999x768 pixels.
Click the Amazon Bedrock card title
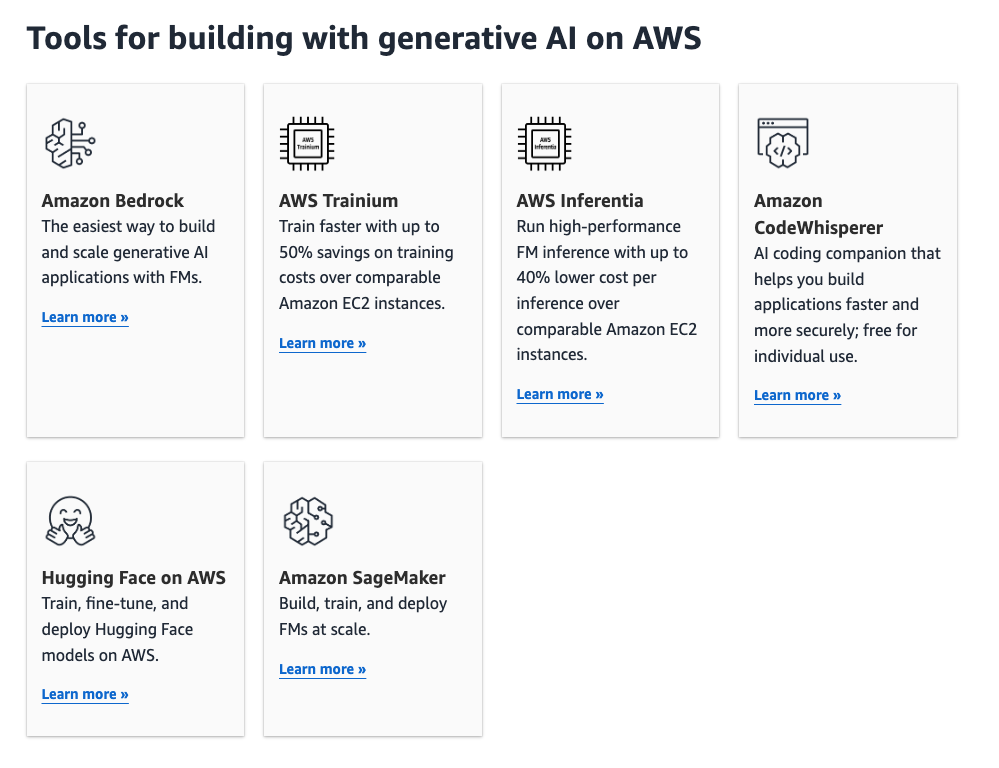pyautogui.click(x=113, y=200)
